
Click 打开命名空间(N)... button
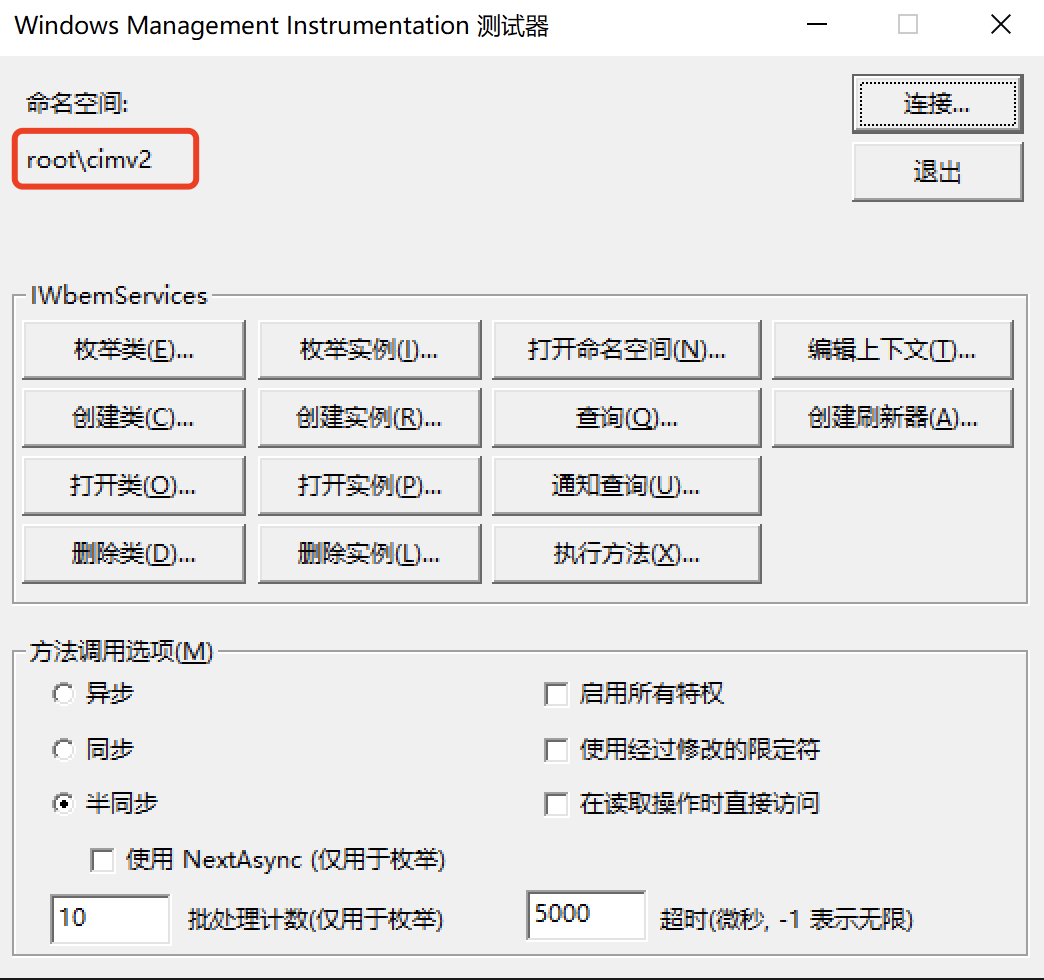(627, 350)
